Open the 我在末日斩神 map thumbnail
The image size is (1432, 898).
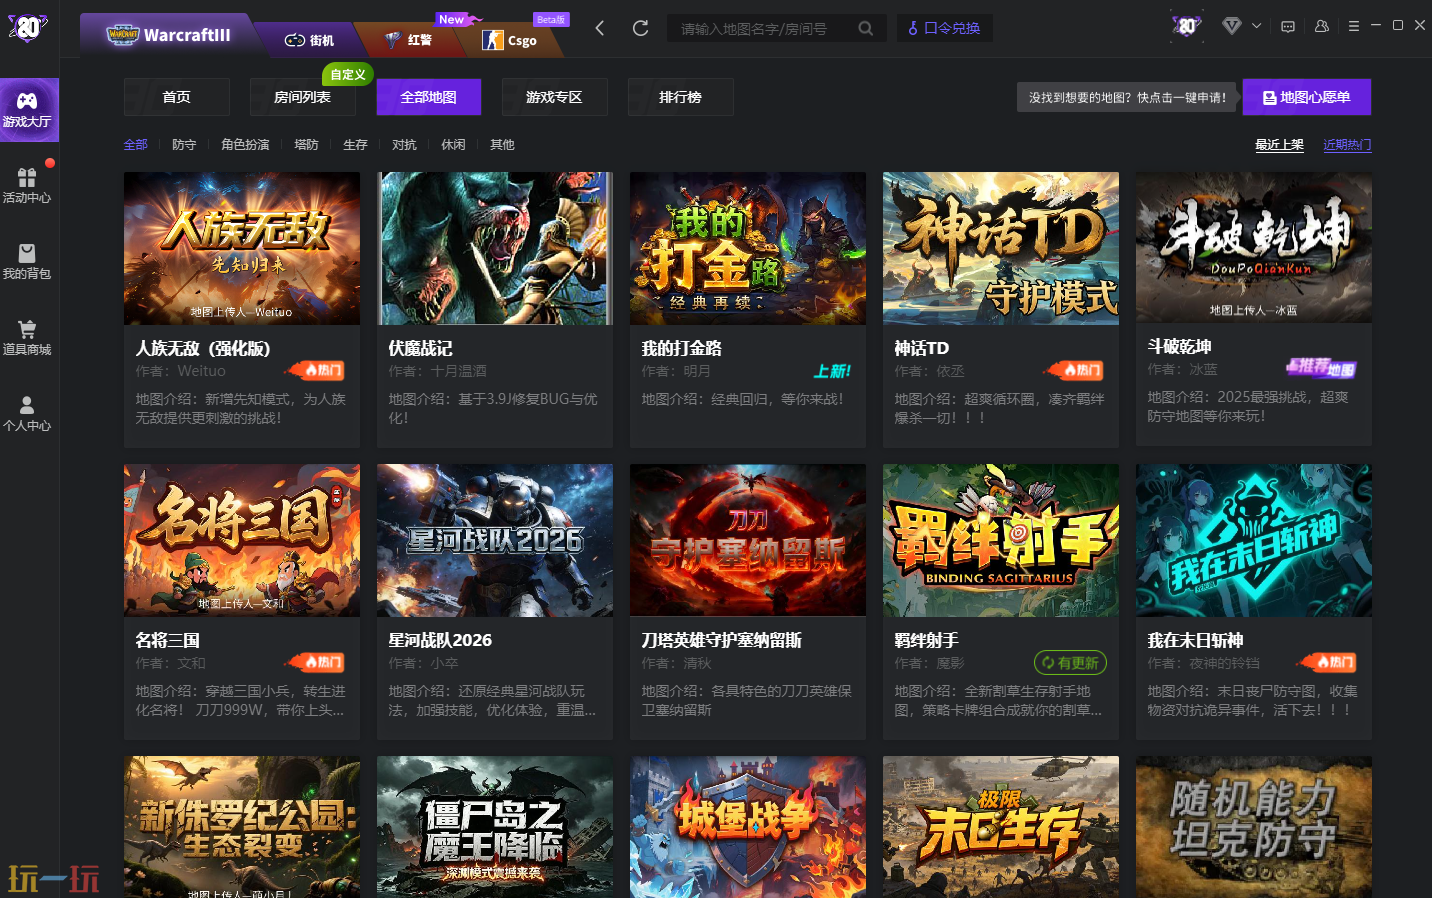(1254, 540)
